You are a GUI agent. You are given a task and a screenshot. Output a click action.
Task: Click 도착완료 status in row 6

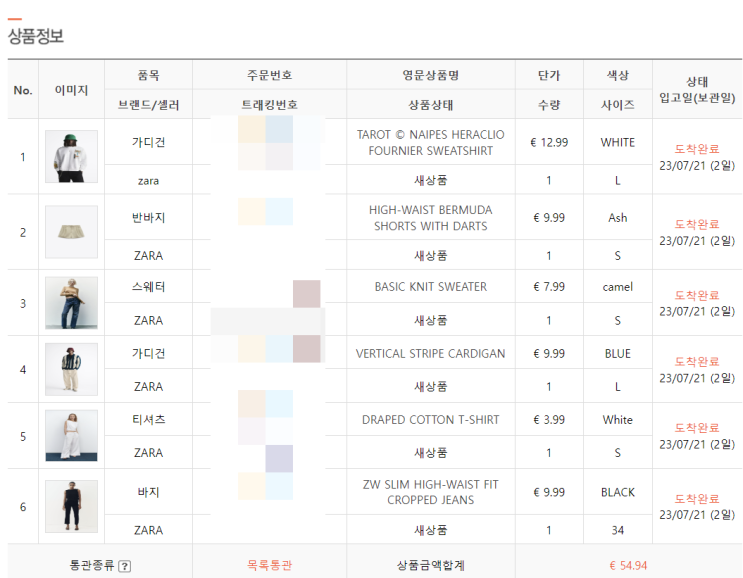pyautogui.click(x=697, y=498)
